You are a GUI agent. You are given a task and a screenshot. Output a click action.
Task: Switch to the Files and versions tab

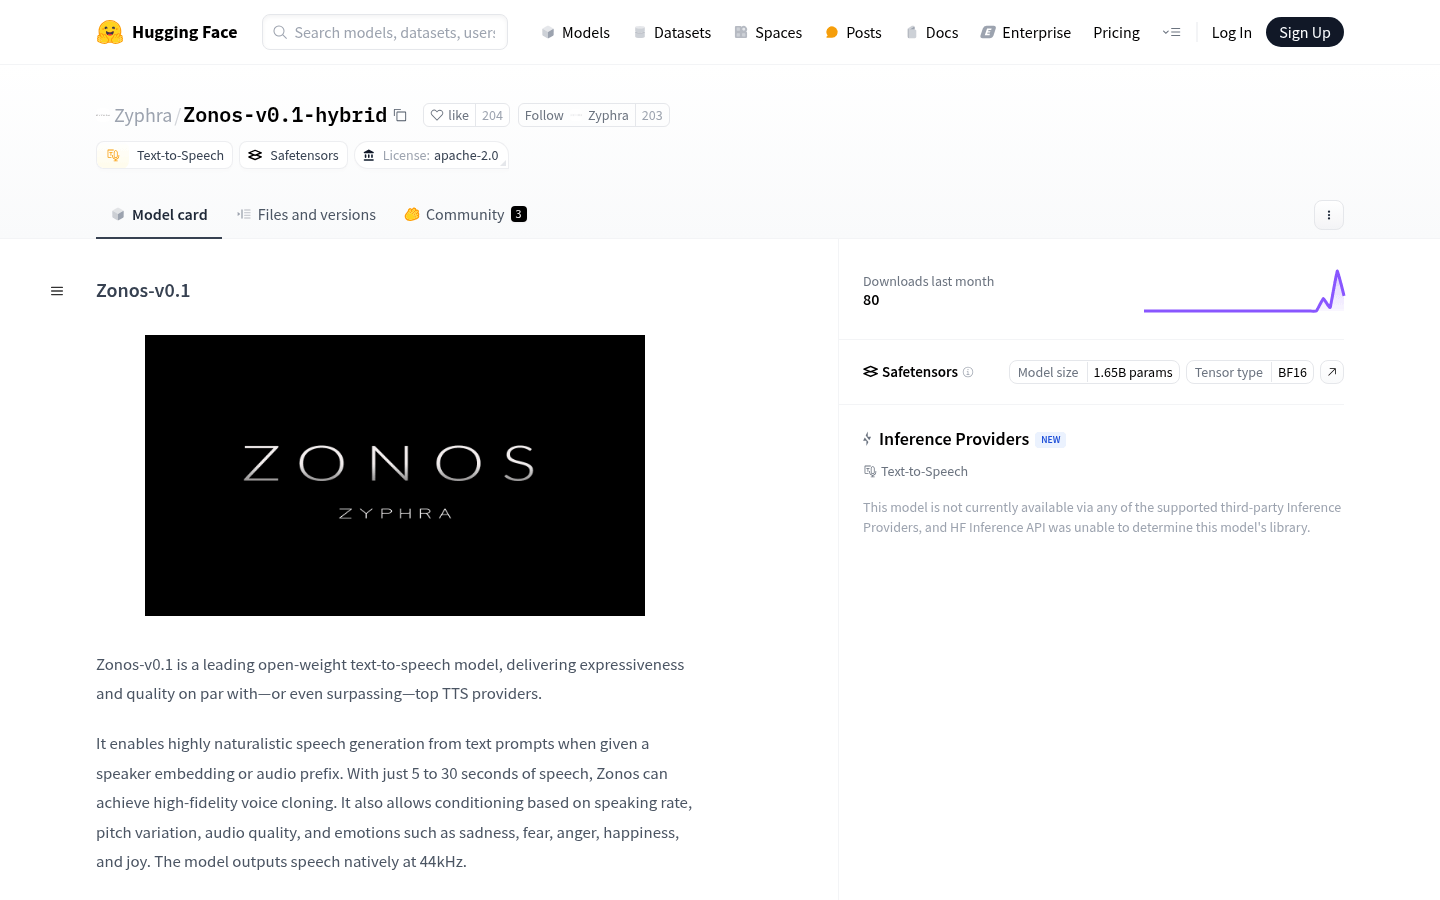coord(306,214)
